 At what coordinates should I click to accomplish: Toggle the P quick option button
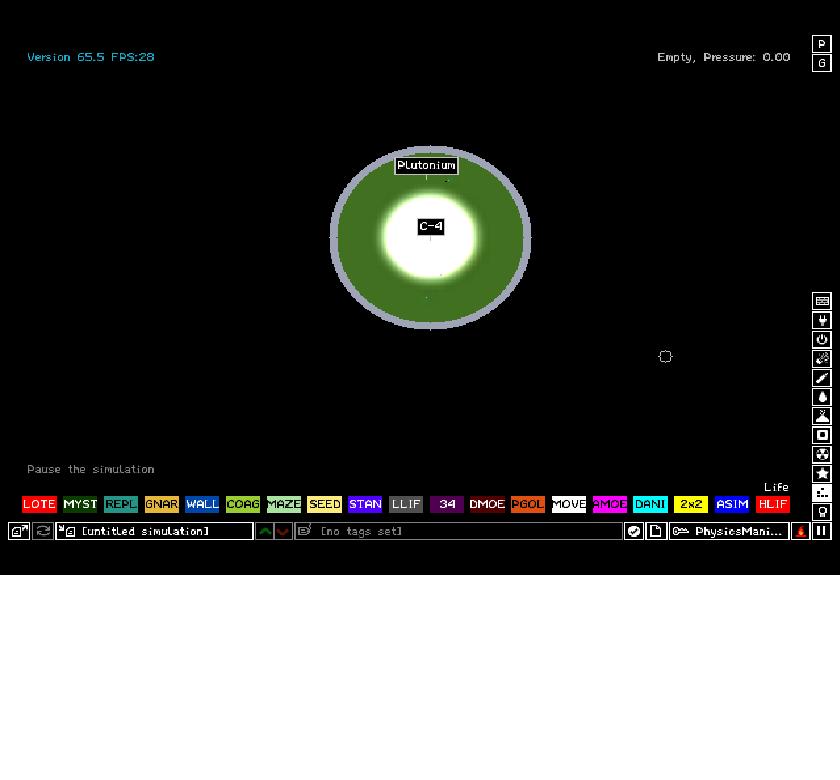coord(822,44)
